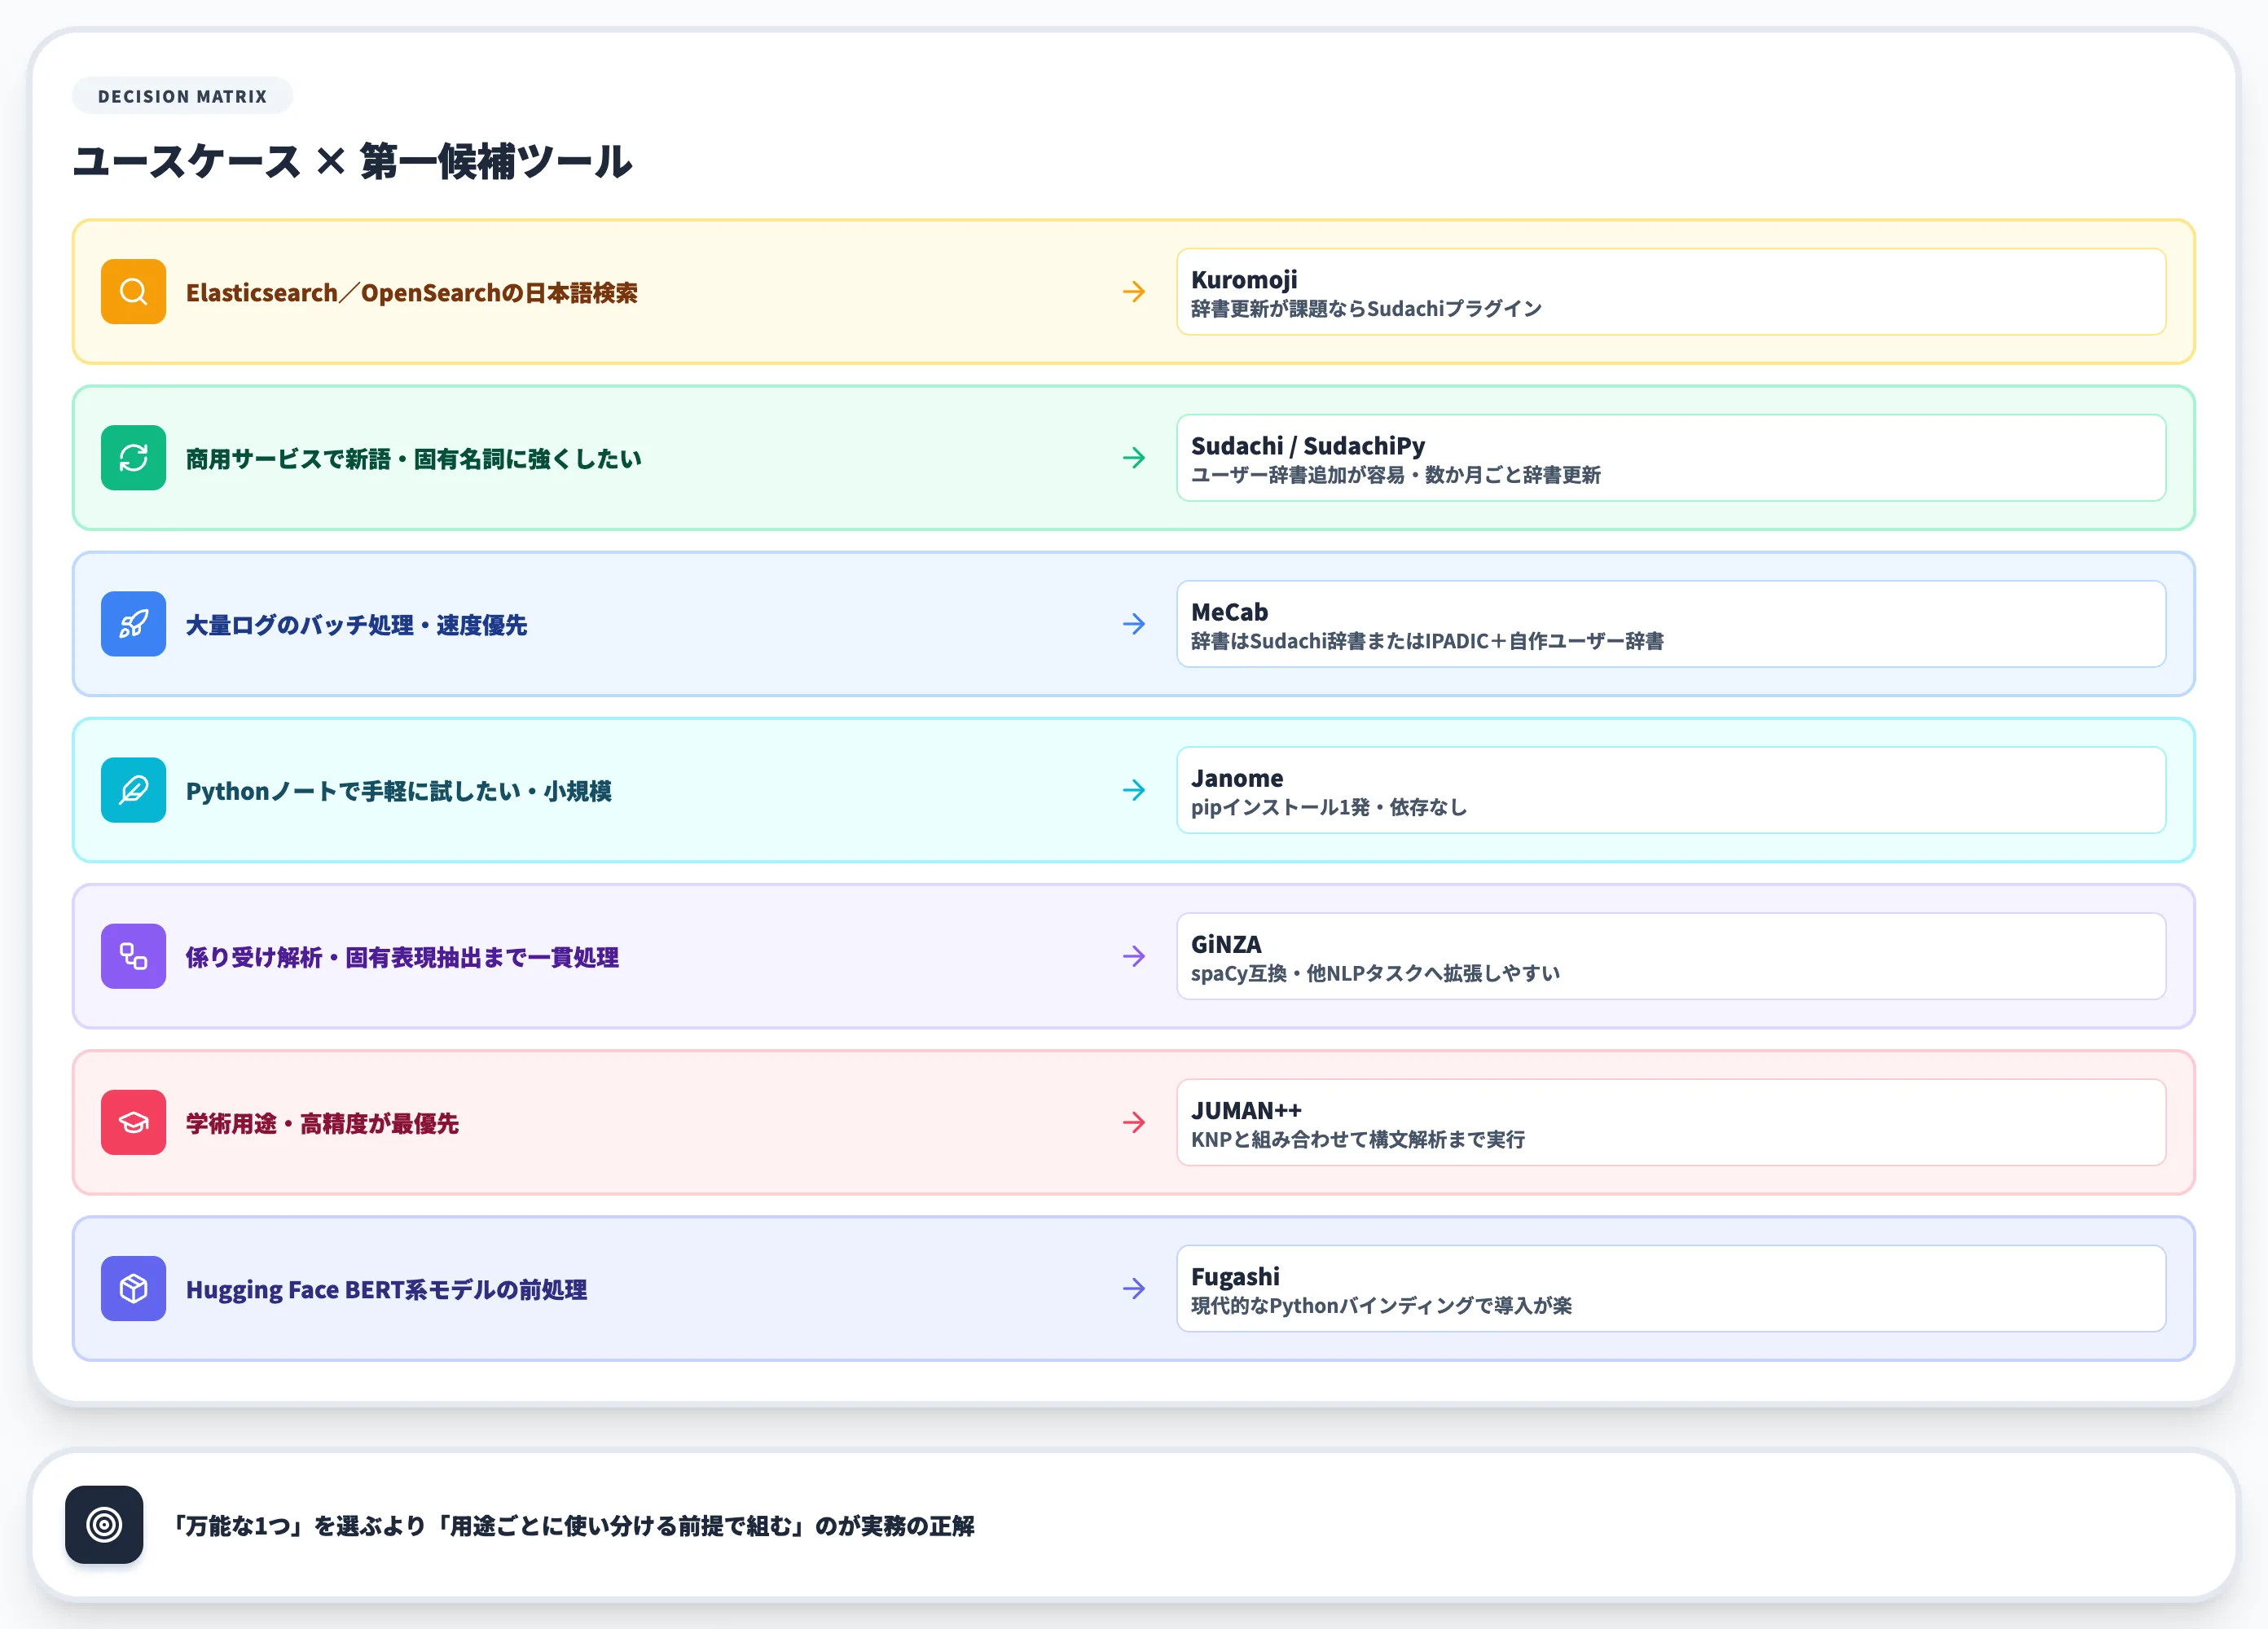
Task: Click the arrow pointing to Sudachi / SudachiPy
Action: [1134, 458]
